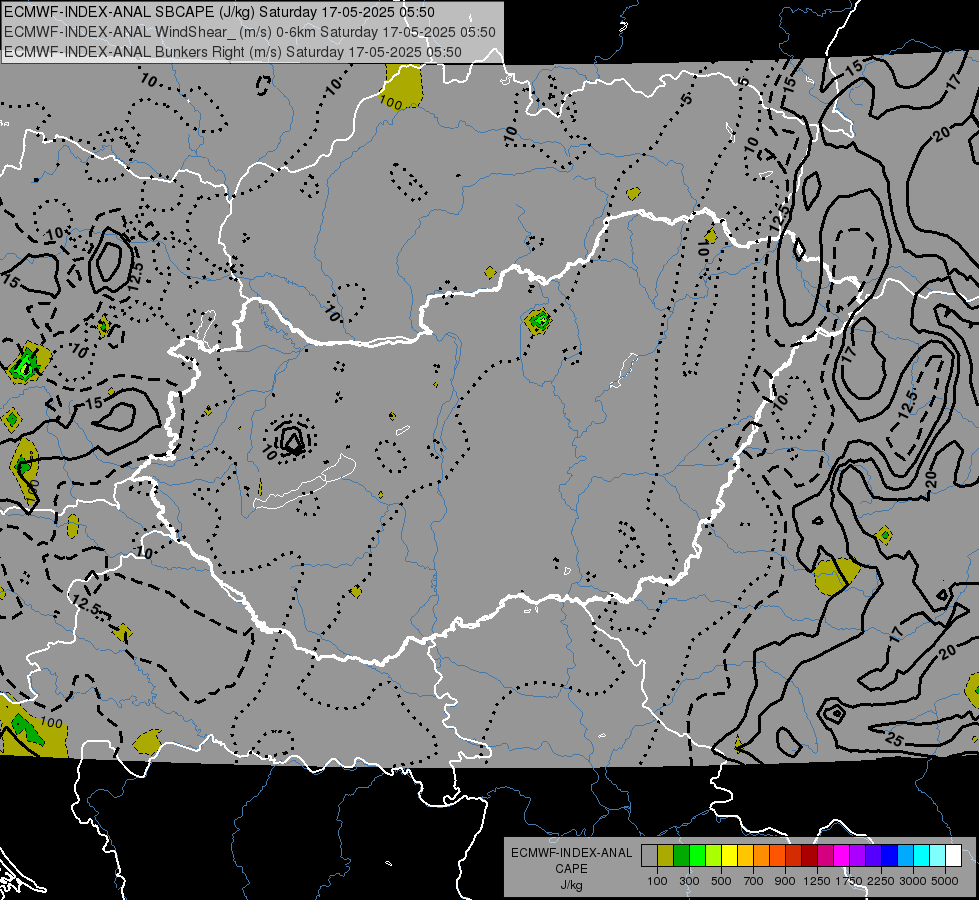Click the 3000 label in CAPE legend

(x=912, y=881)
